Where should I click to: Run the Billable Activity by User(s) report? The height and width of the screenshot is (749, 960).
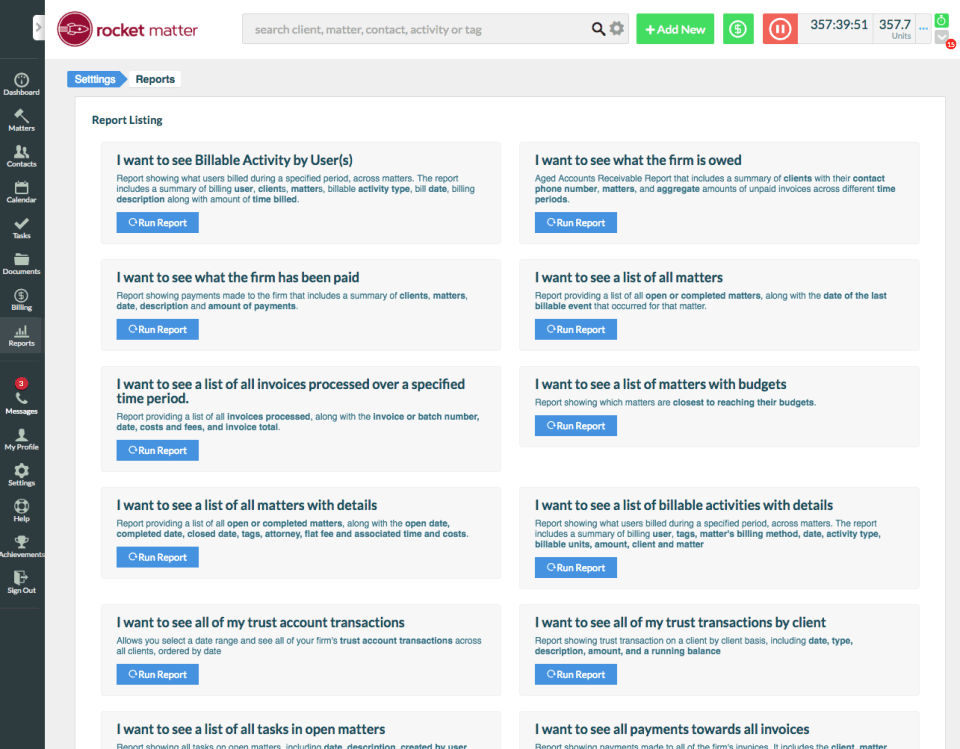point(157,223)
